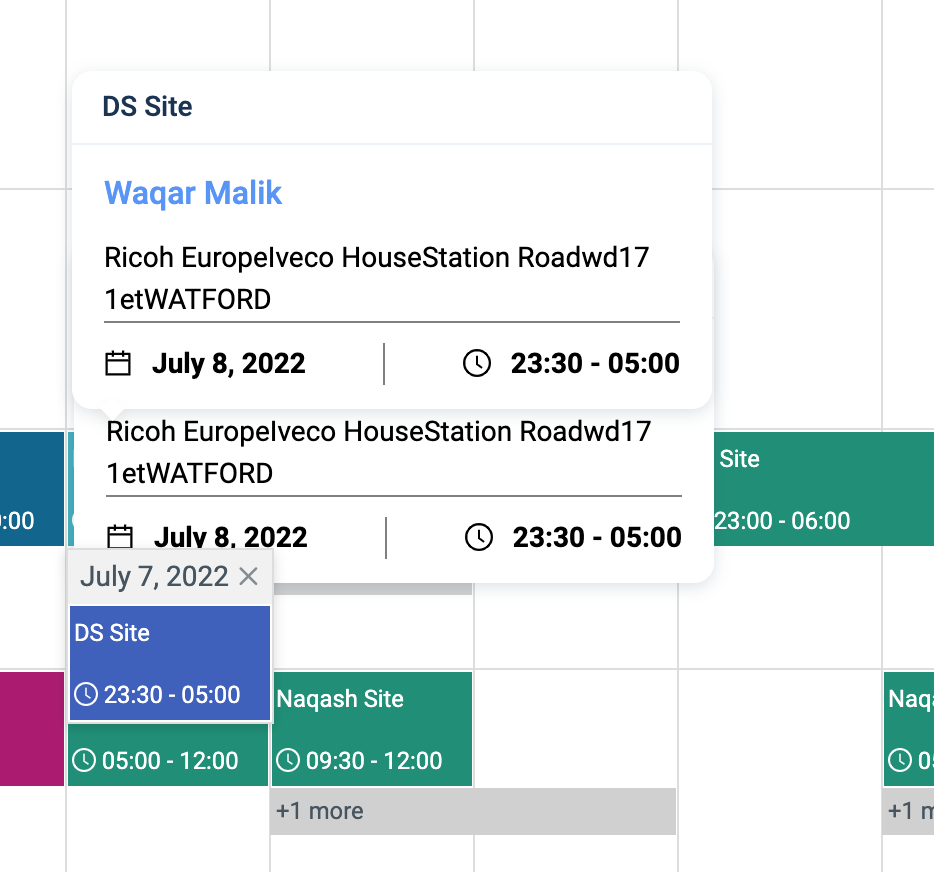Click the July 8, 2022 date label
This screenshot has height=872, width=934.
[228, 363]
